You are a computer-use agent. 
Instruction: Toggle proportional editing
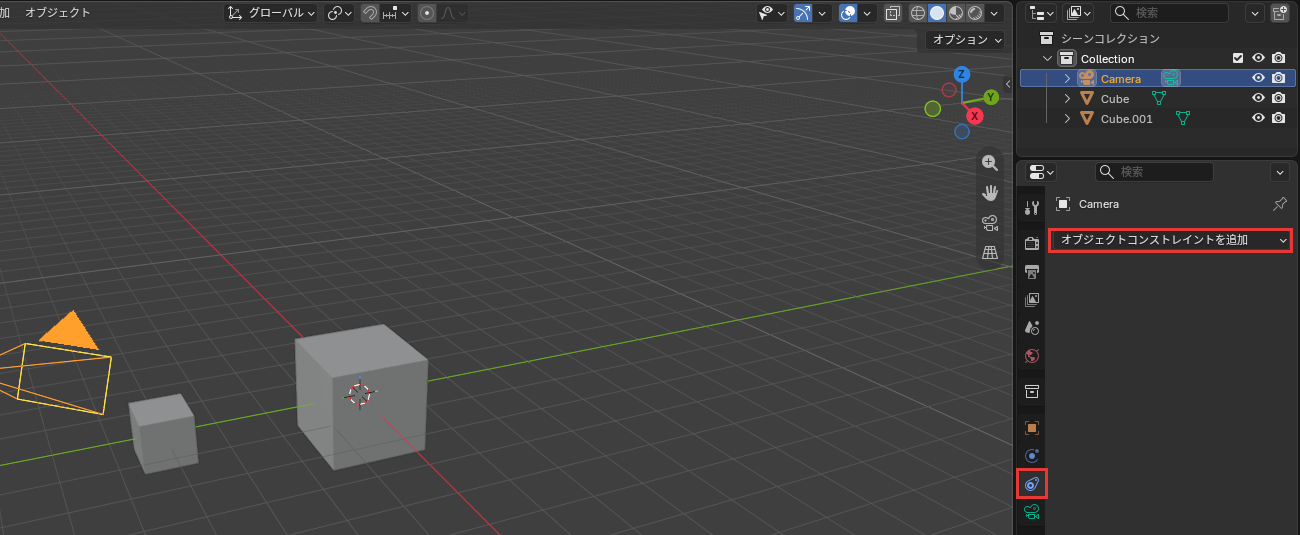428,13
